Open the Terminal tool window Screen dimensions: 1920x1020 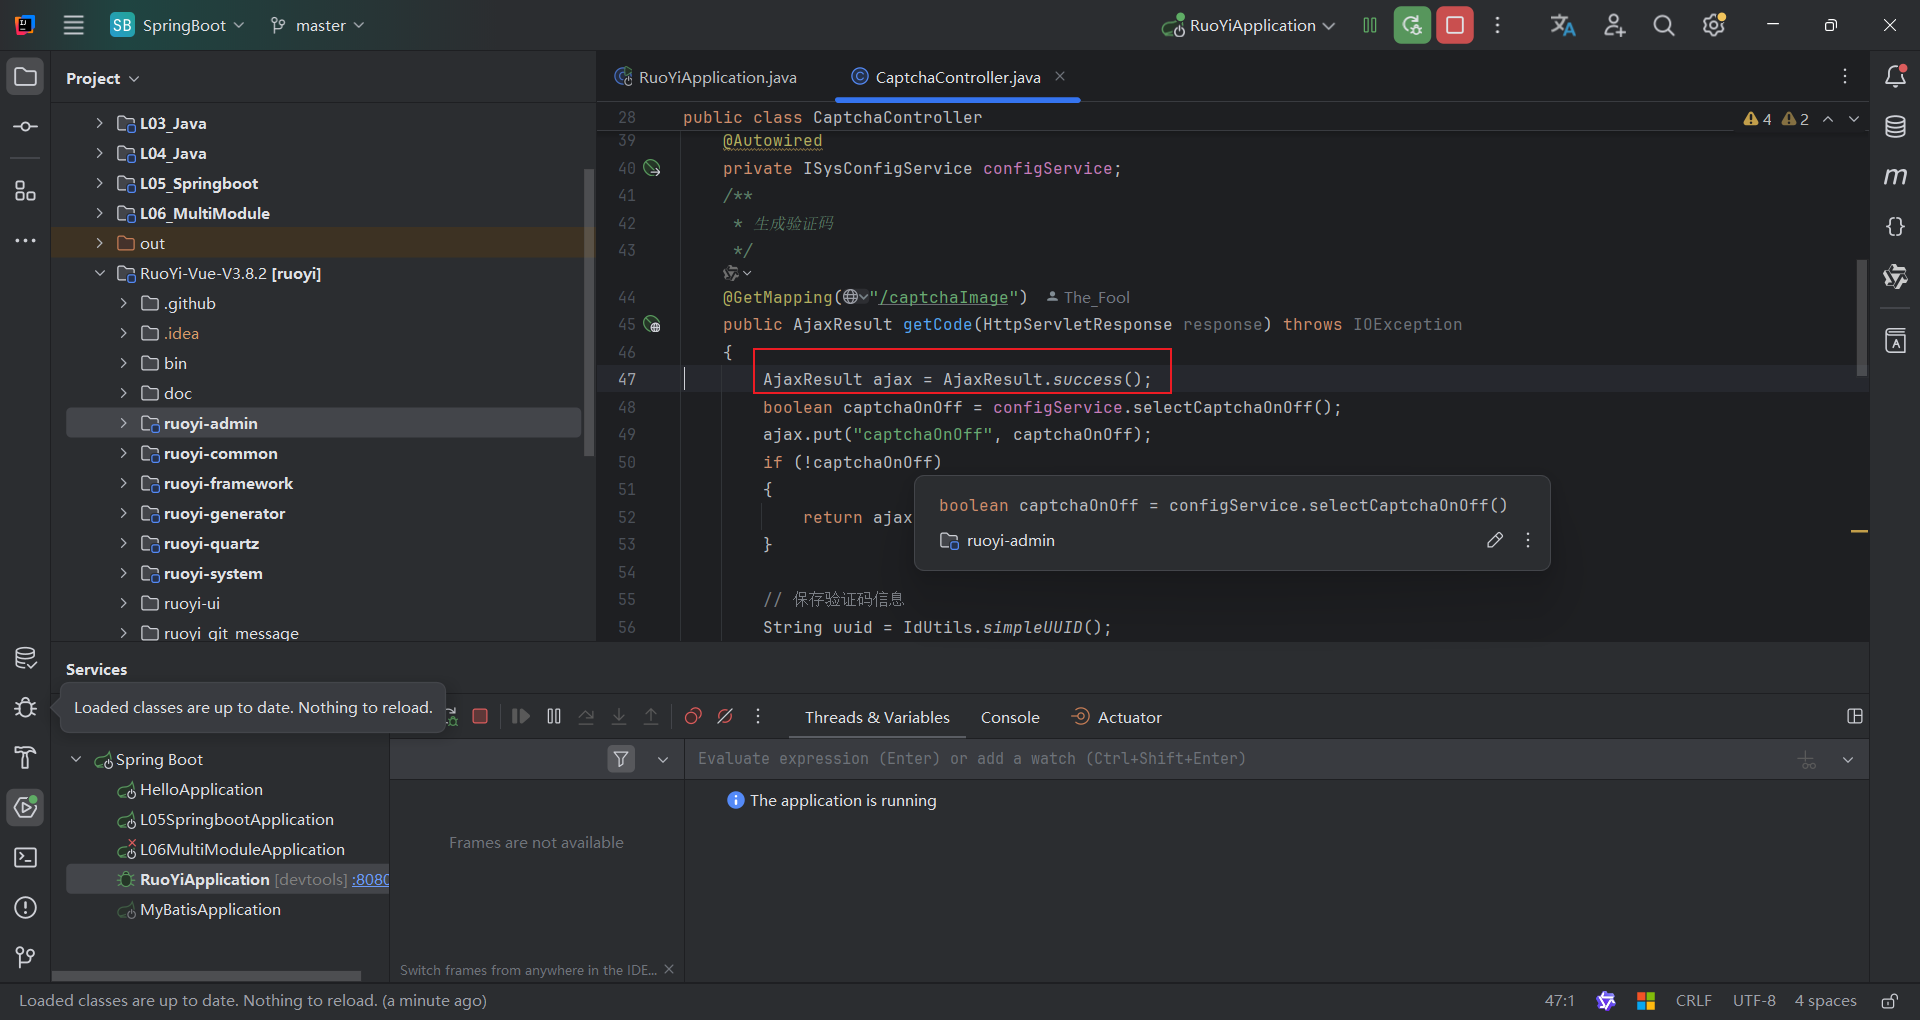(26, 858)
